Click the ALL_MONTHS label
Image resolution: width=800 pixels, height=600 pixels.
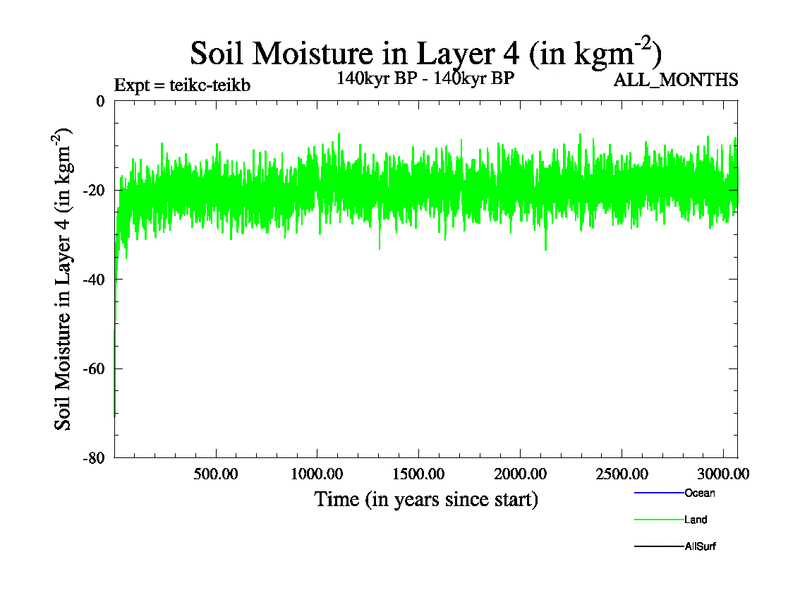676,80
